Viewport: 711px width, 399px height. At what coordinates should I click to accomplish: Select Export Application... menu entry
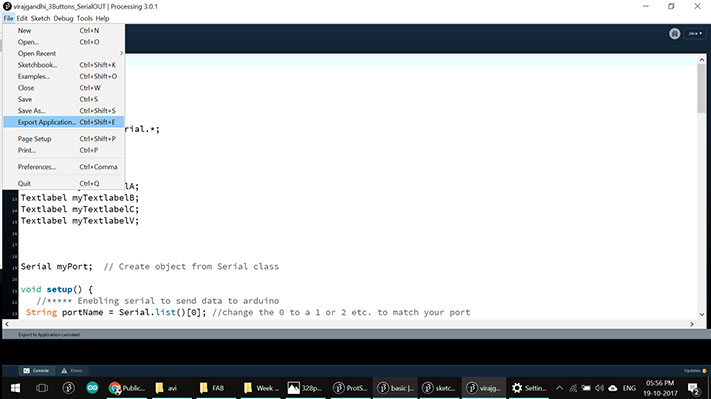click(x=63, y=122)
